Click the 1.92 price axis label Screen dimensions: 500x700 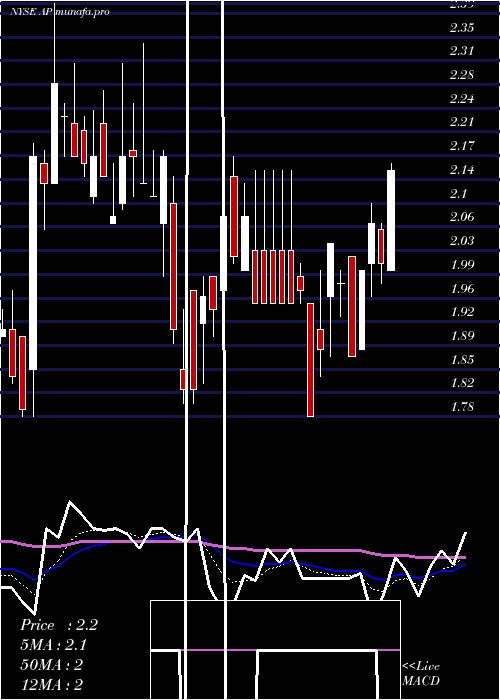click(462, 312)
